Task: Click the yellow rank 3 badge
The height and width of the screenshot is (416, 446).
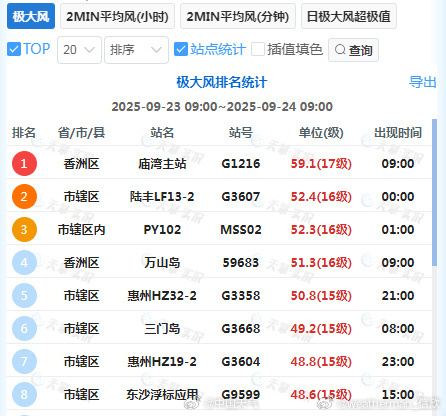Action: pyautogui.click(x=24, y=229)
